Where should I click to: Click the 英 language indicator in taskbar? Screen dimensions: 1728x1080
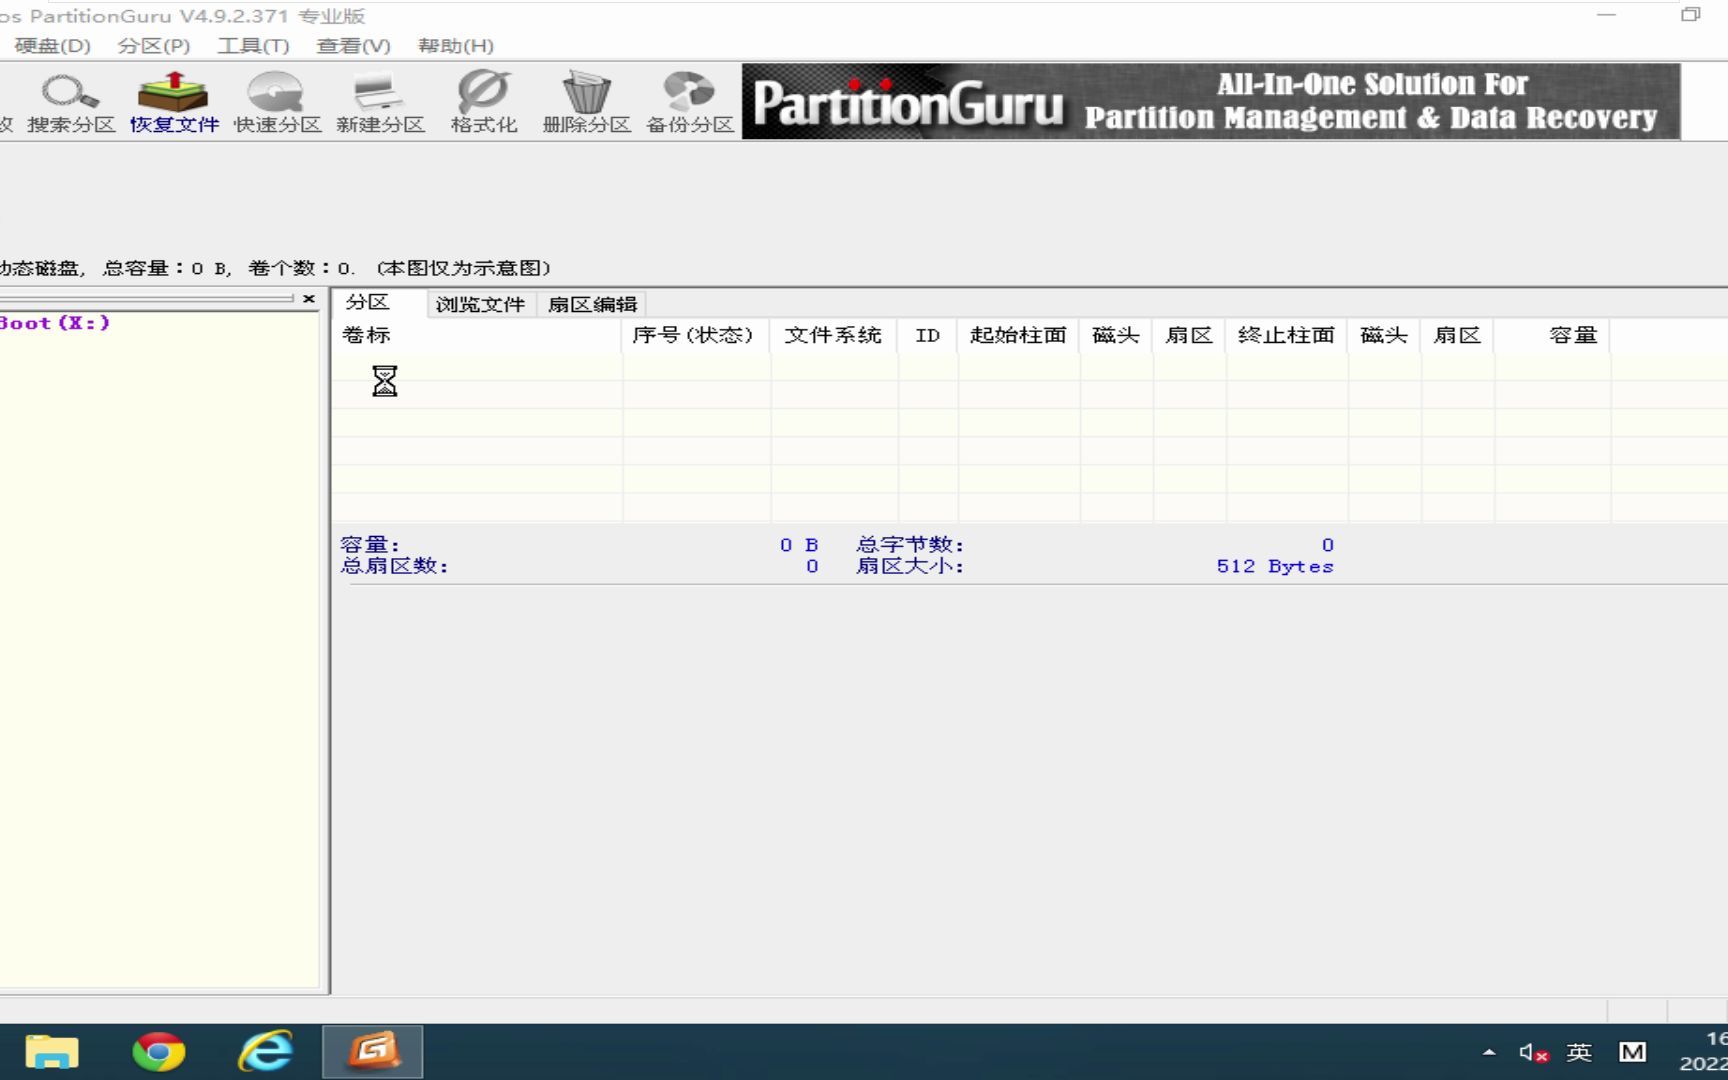click(1576, 1051)
